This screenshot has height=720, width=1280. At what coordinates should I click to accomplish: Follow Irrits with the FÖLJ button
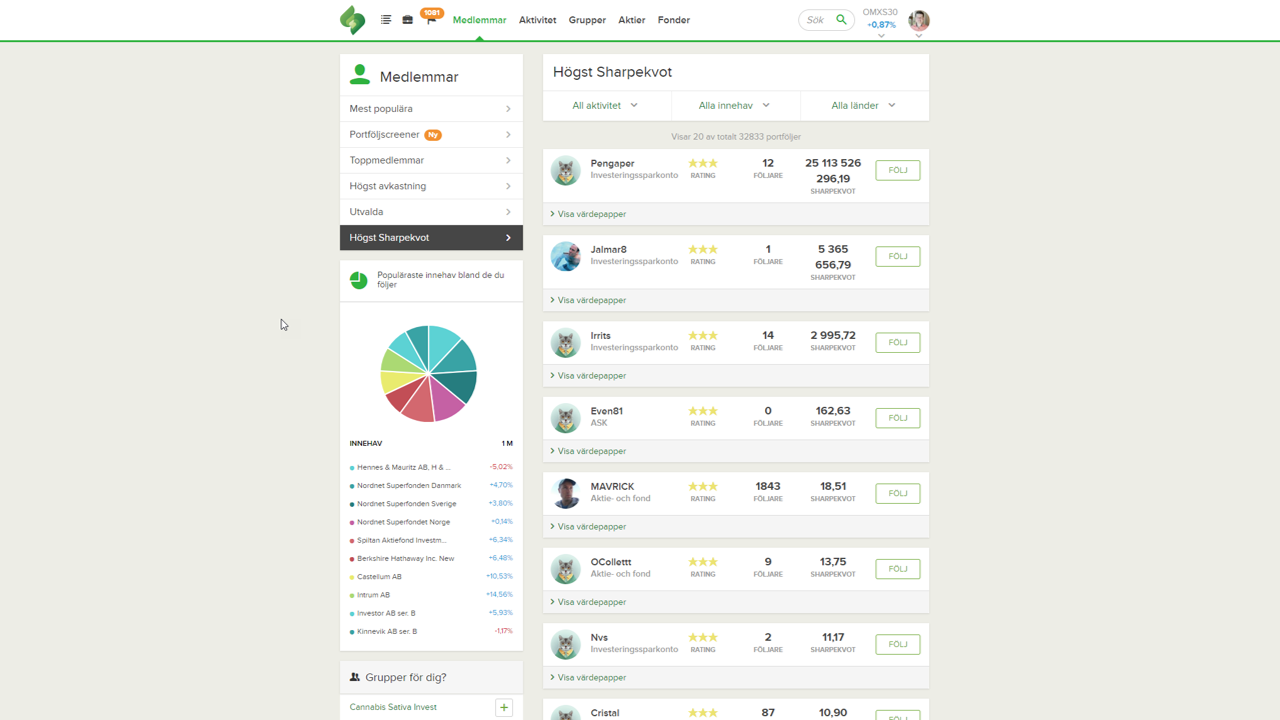[x=897, y=342]
